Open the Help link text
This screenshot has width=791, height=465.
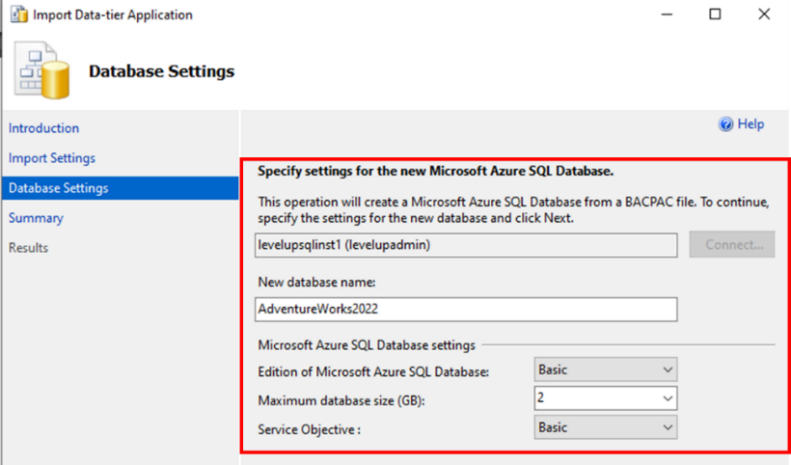pos(750,125)
